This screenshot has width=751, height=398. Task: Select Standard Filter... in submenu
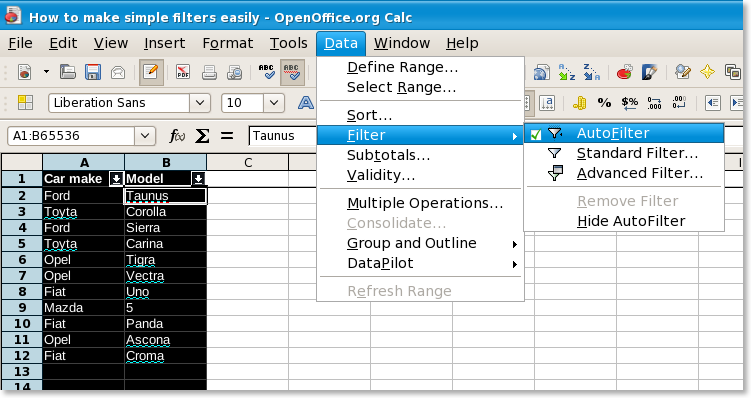(624, 153)
